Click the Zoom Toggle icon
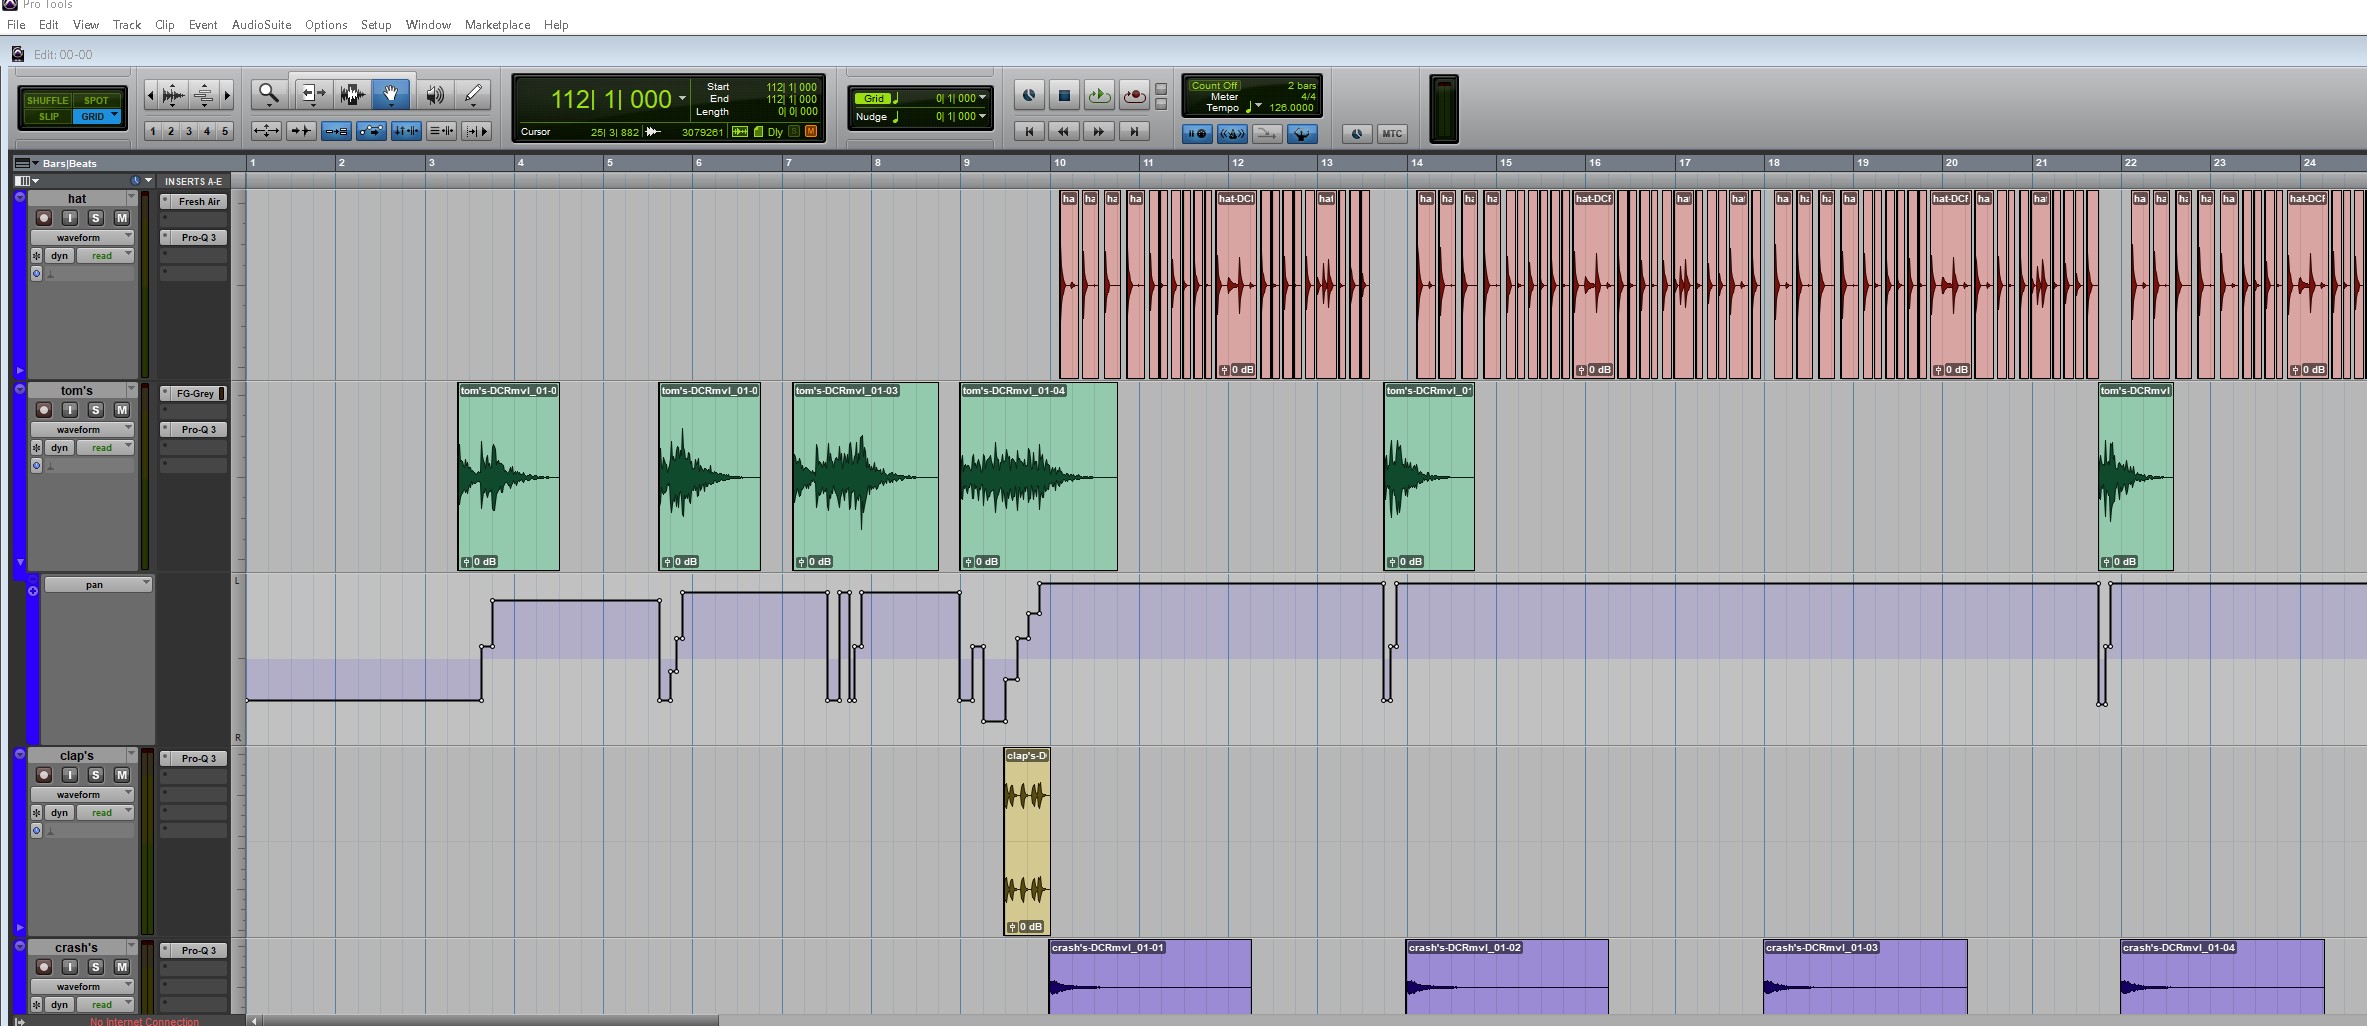The height and width of the screenshot is (1026, 2367). coord(266,131)
